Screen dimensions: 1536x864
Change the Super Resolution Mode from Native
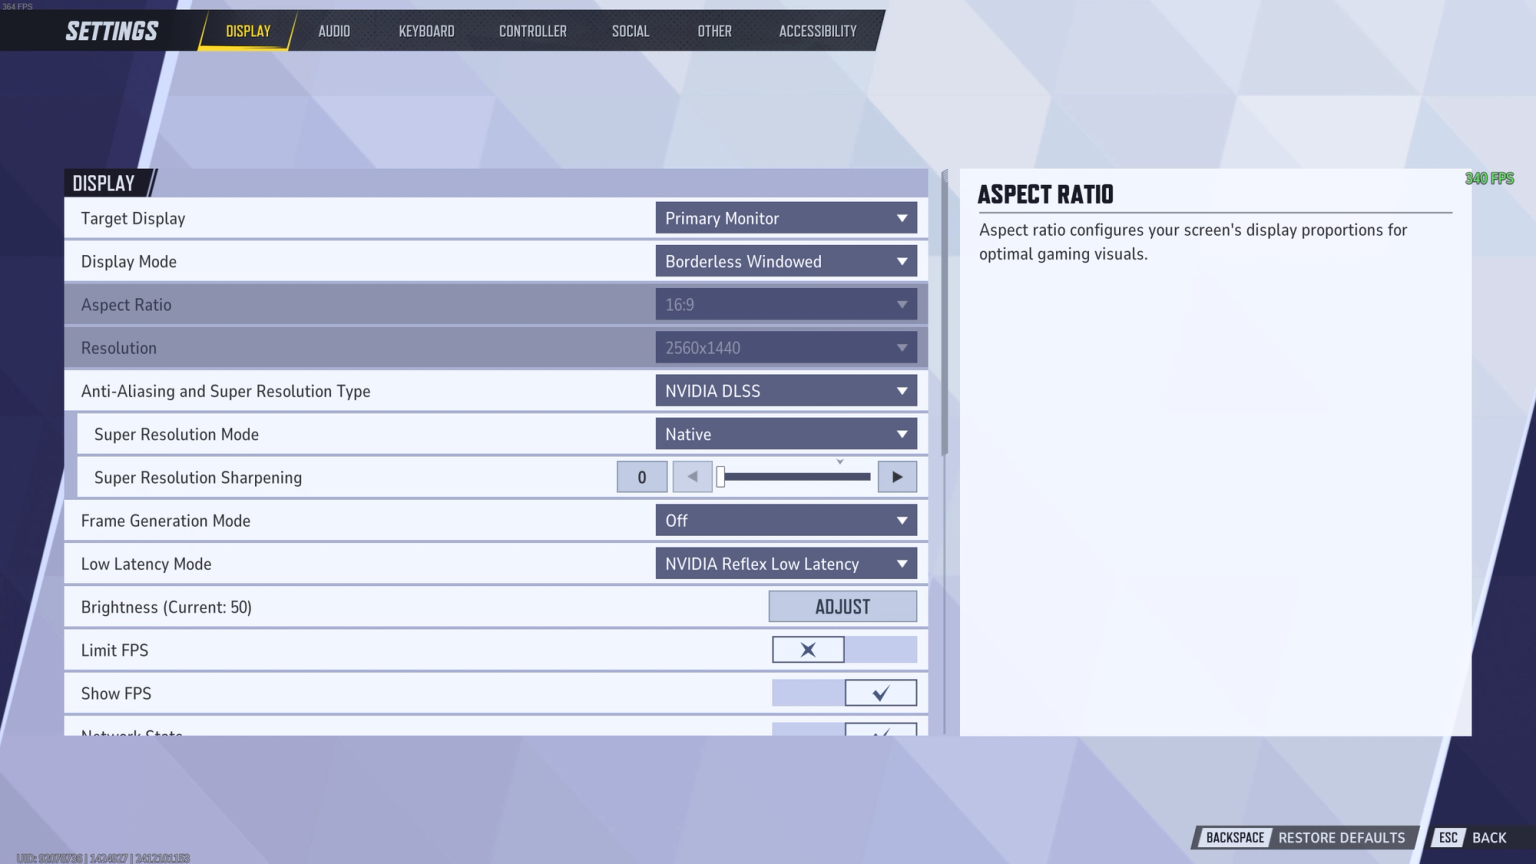(786, 434)
